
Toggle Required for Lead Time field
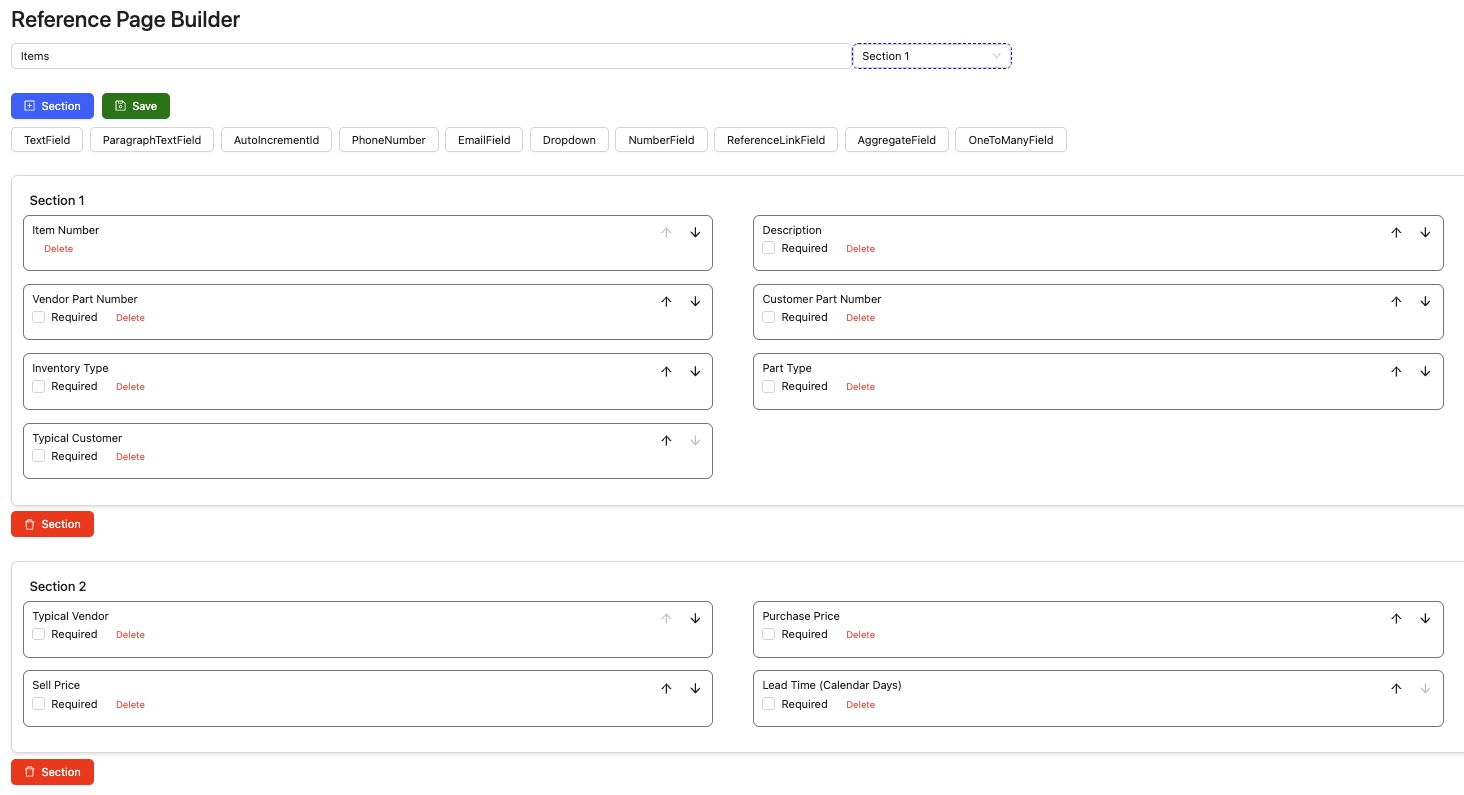click(x=769, y=704)
